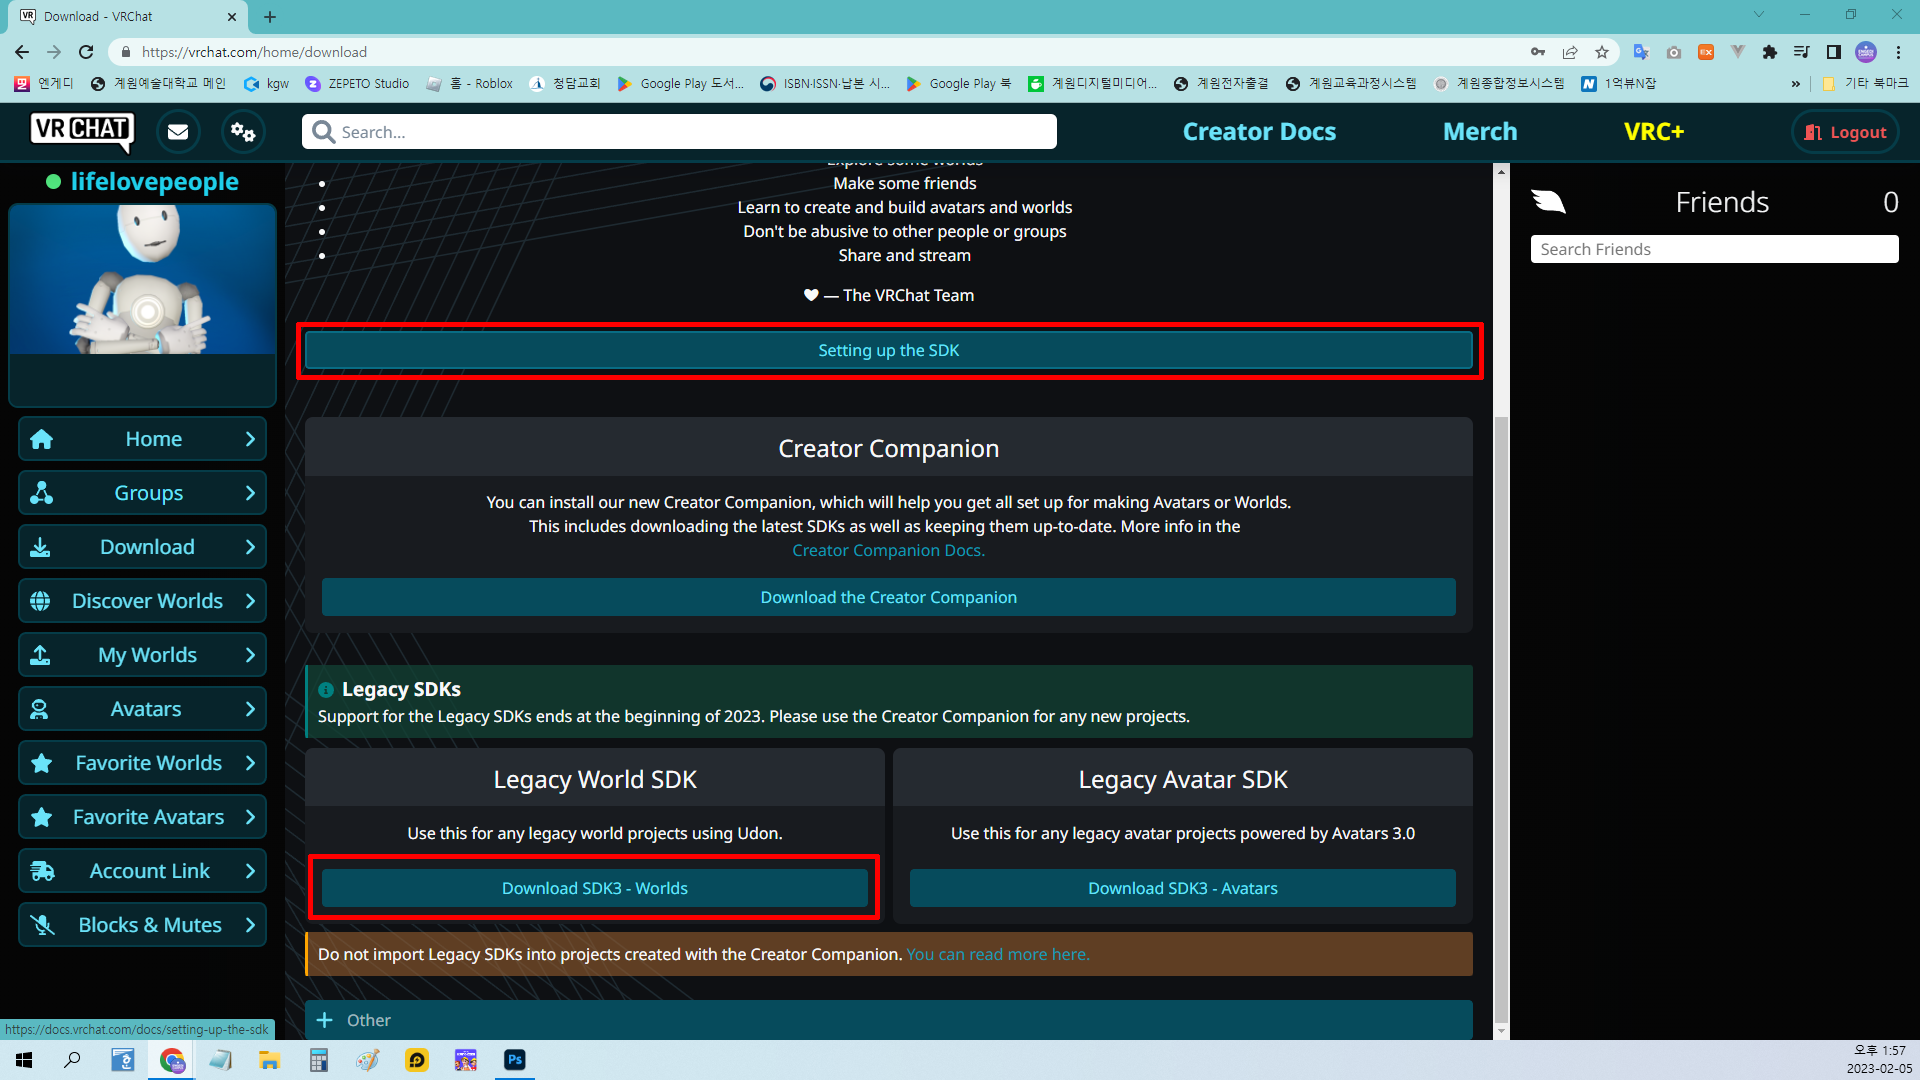The height and width of the screenshot is (1080, 1920).
Task: Click the Discover Worlds globe icon
Action: click(x=41, y=601)
